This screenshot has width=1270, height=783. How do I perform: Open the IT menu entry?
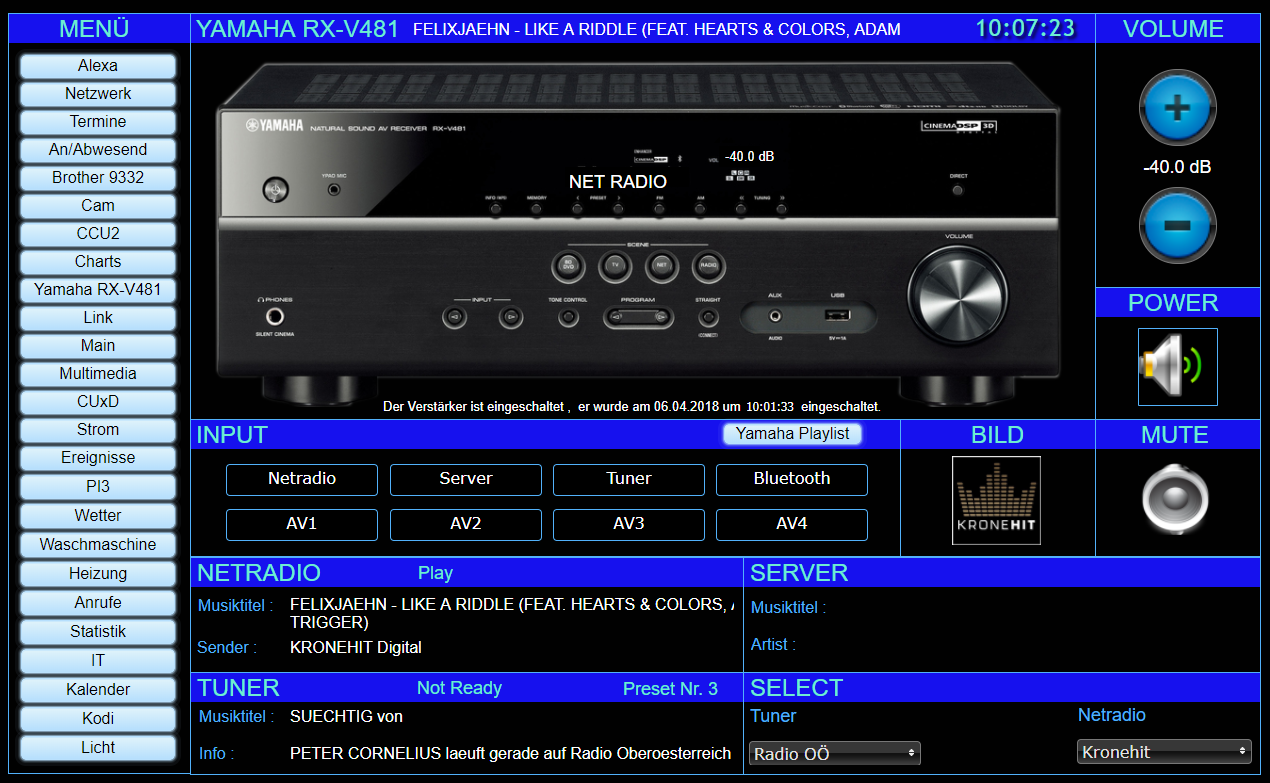[x=98, y=661]
